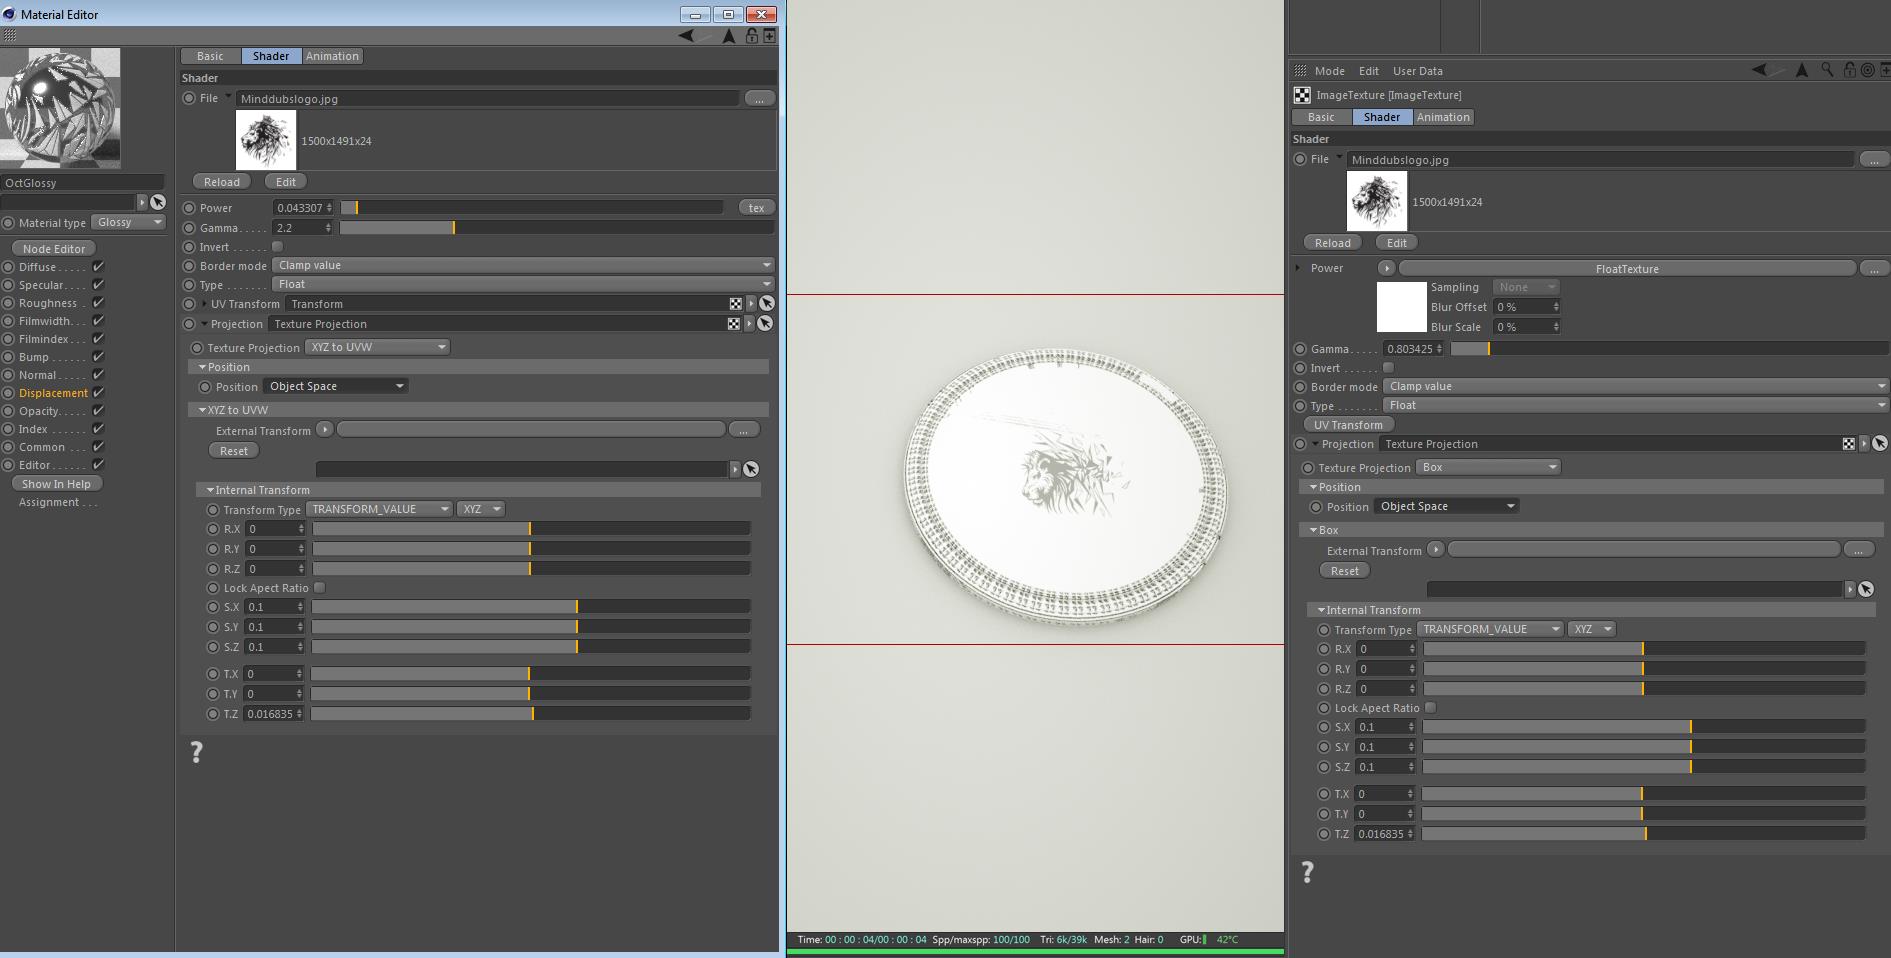Click the T.Z value field in Material Editor
The height and width of the screenshot is (958, 1891).
(x=274, y=714)
